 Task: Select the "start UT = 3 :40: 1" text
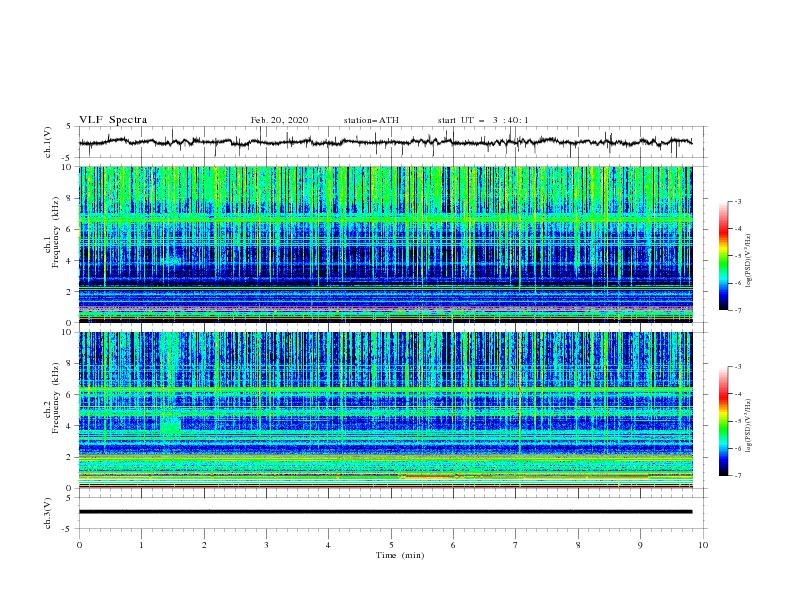point(483,120)
